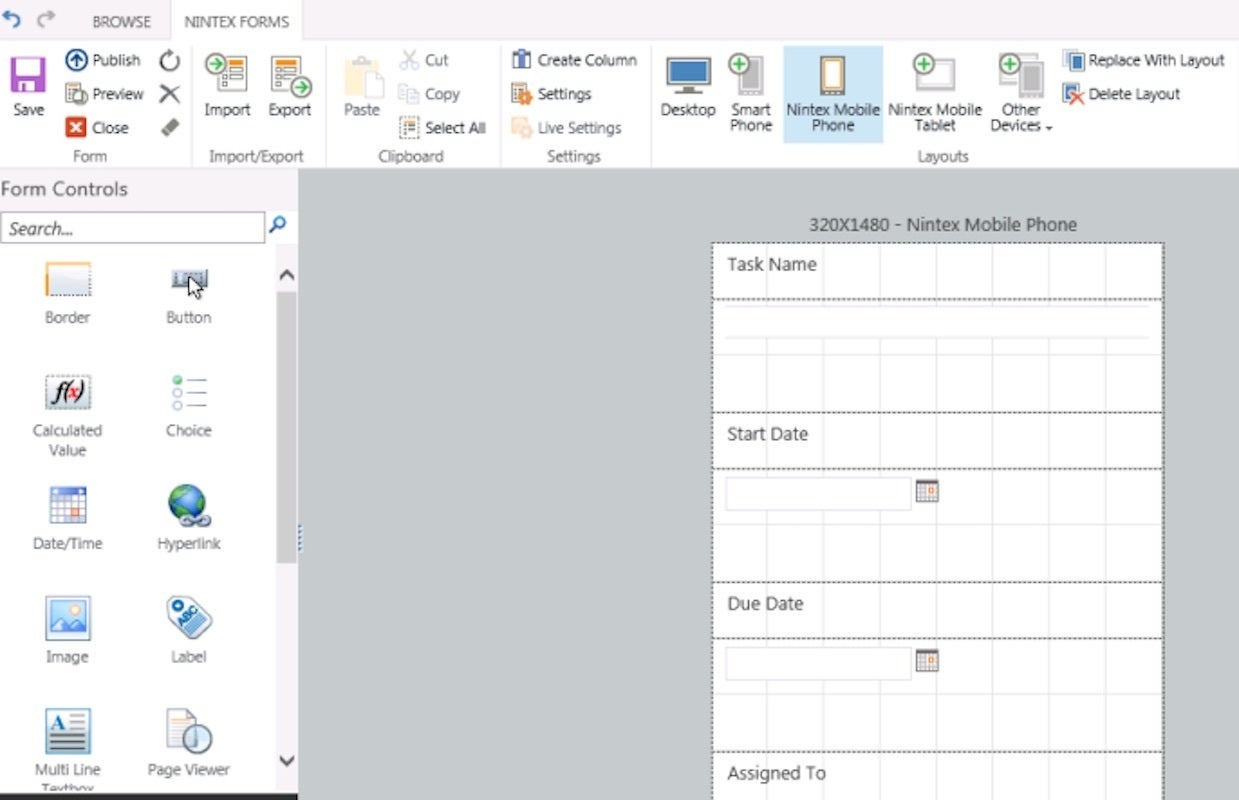Click the panel splitter collapse handle

[x=299, y=538]
